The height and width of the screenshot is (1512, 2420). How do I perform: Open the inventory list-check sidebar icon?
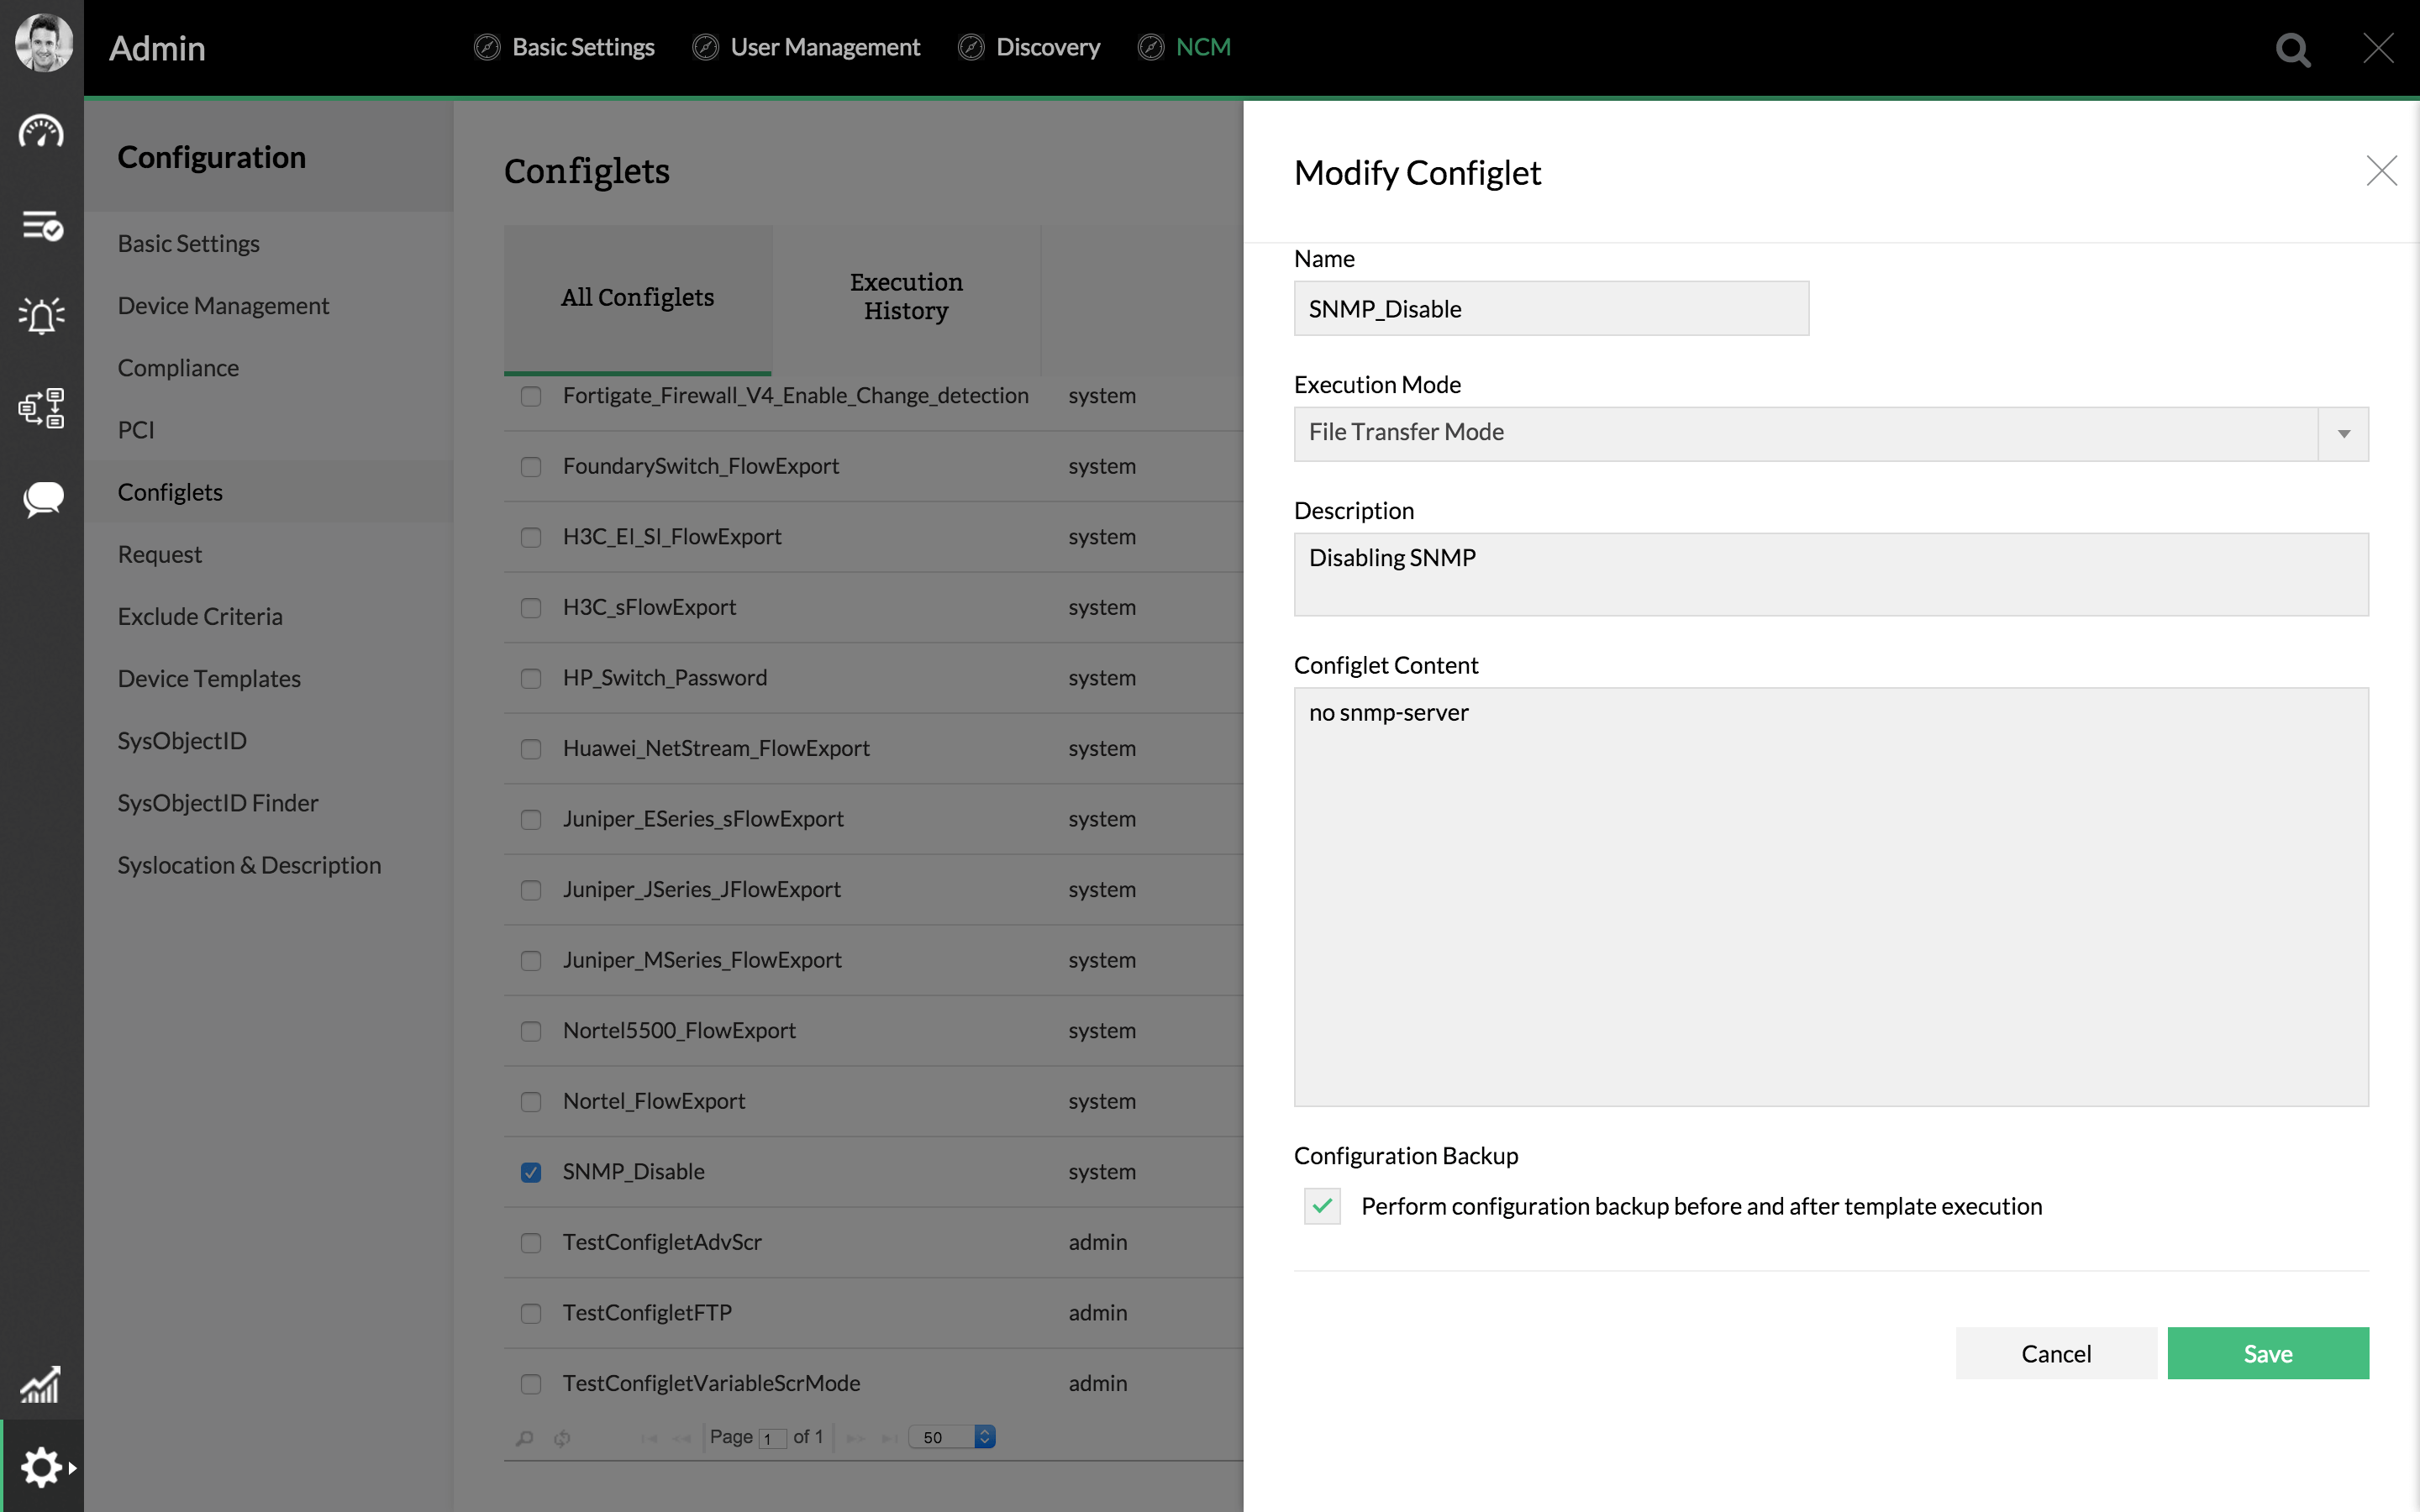[x=41, y=226]
